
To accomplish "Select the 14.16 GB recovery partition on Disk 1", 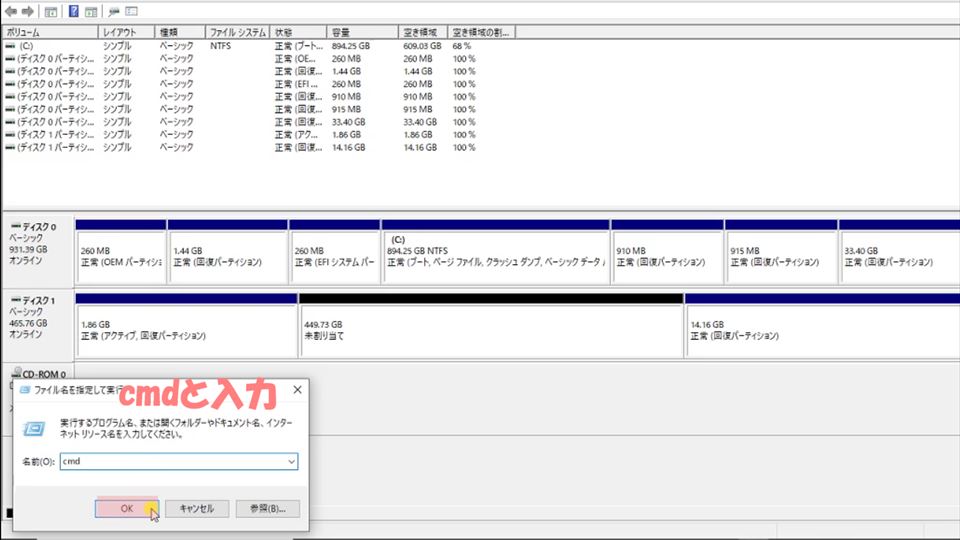I will point(822,331).
